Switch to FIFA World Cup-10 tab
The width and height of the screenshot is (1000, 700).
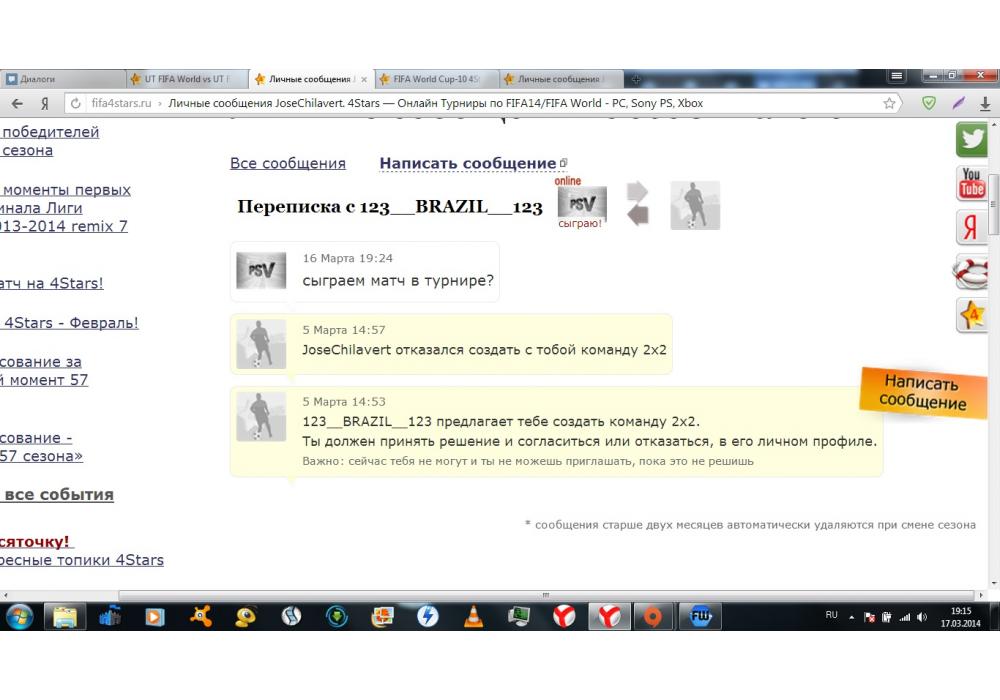(x=436, y=79)
